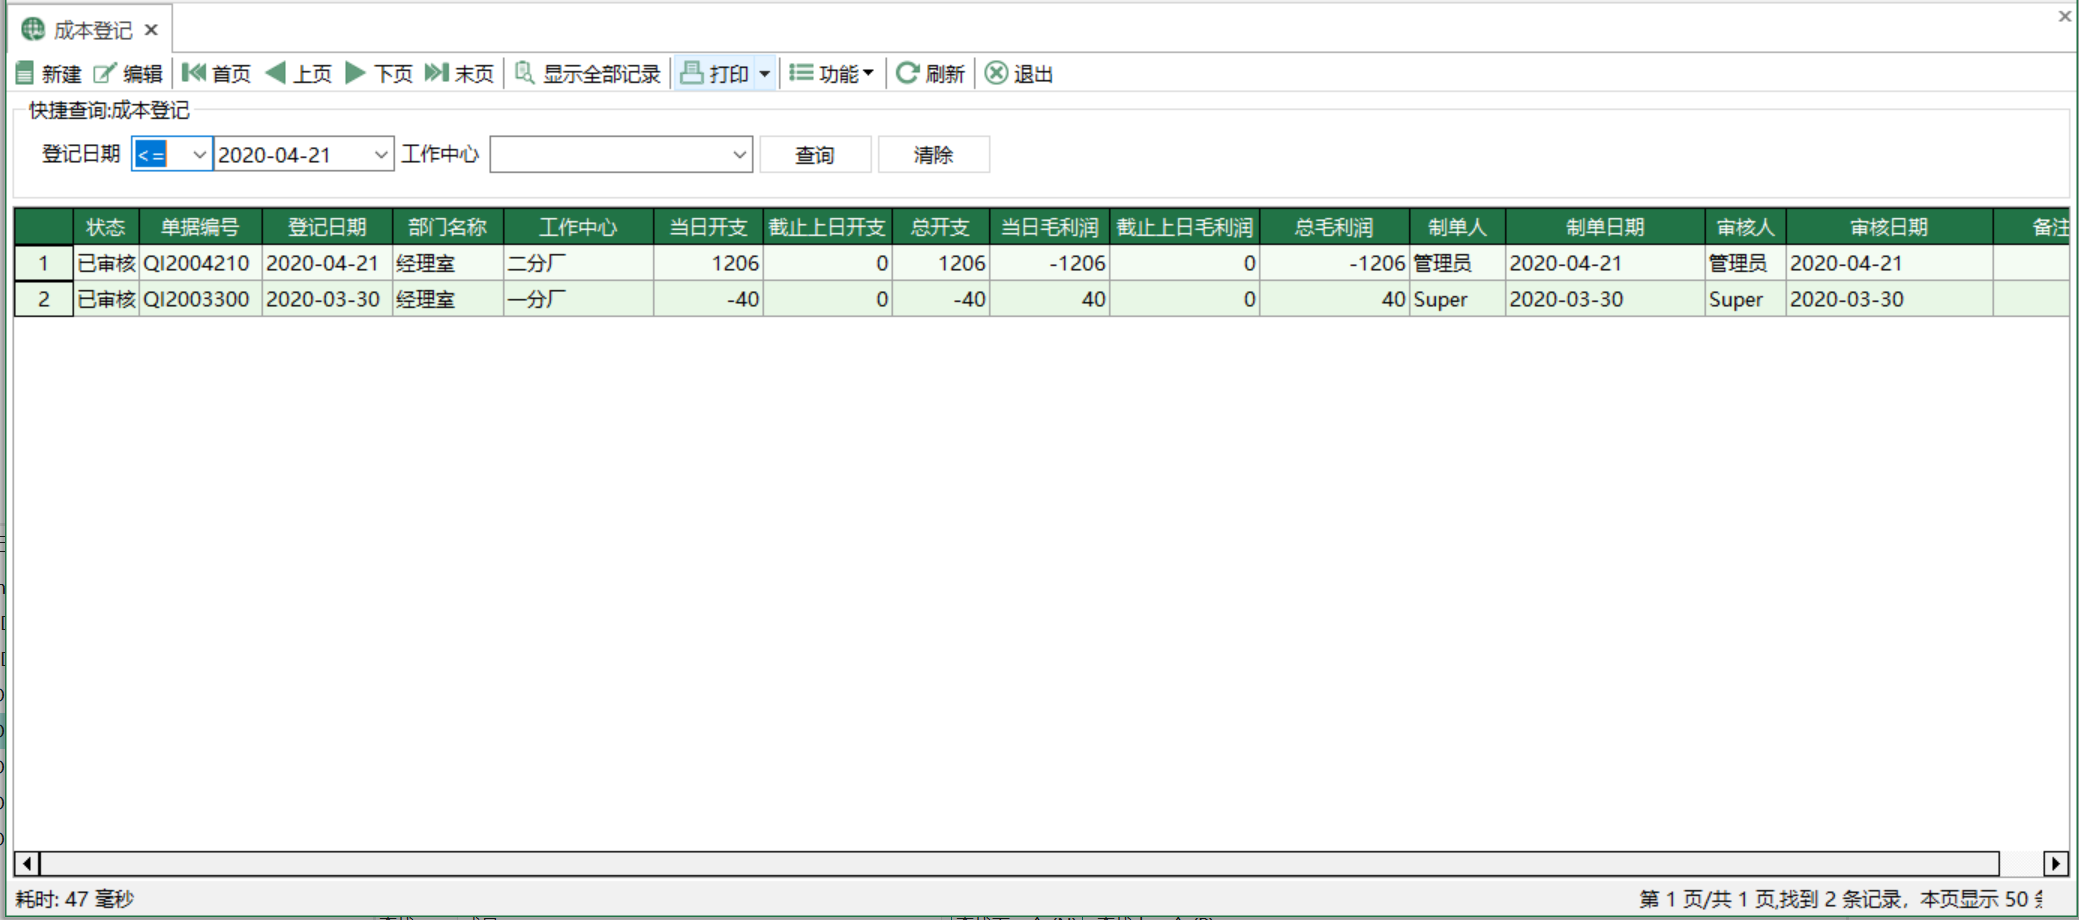Click the 一分厂 work center cell
Image resolution: width=2079 pixels, height=920 pixels.
pos(578,299)
